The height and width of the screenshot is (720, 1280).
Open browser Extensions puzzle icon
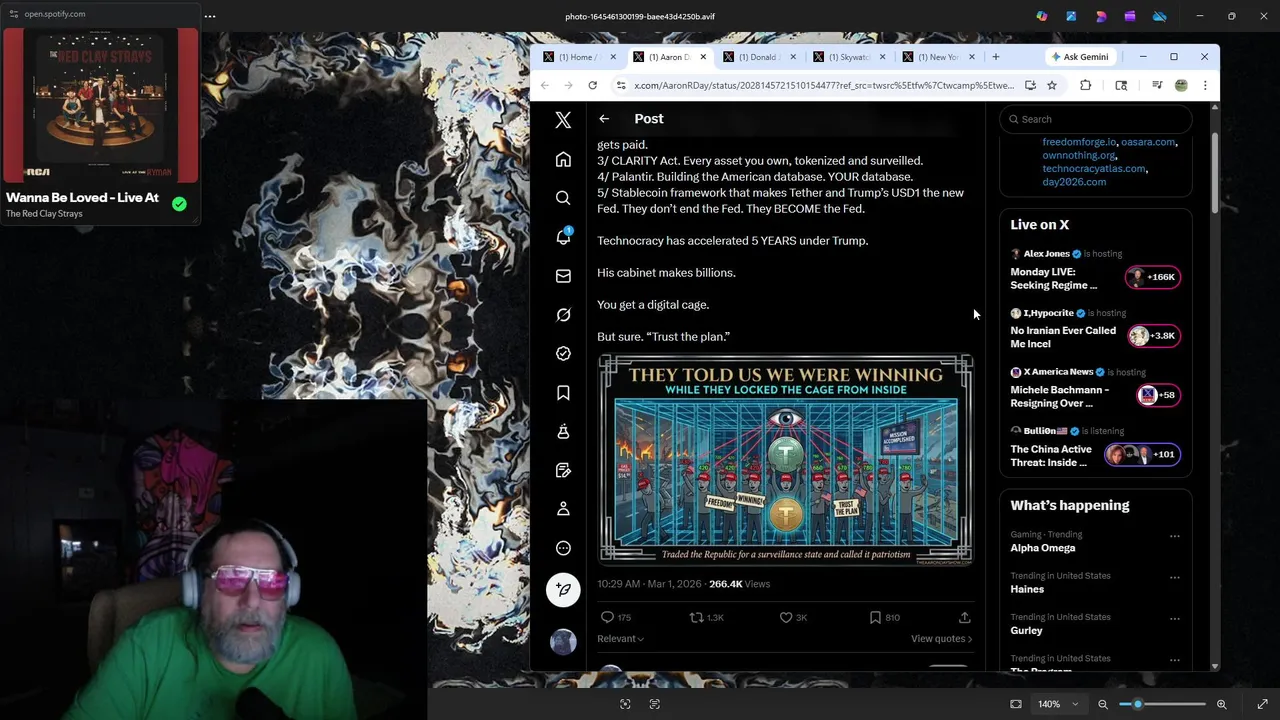click(1085, 86)
